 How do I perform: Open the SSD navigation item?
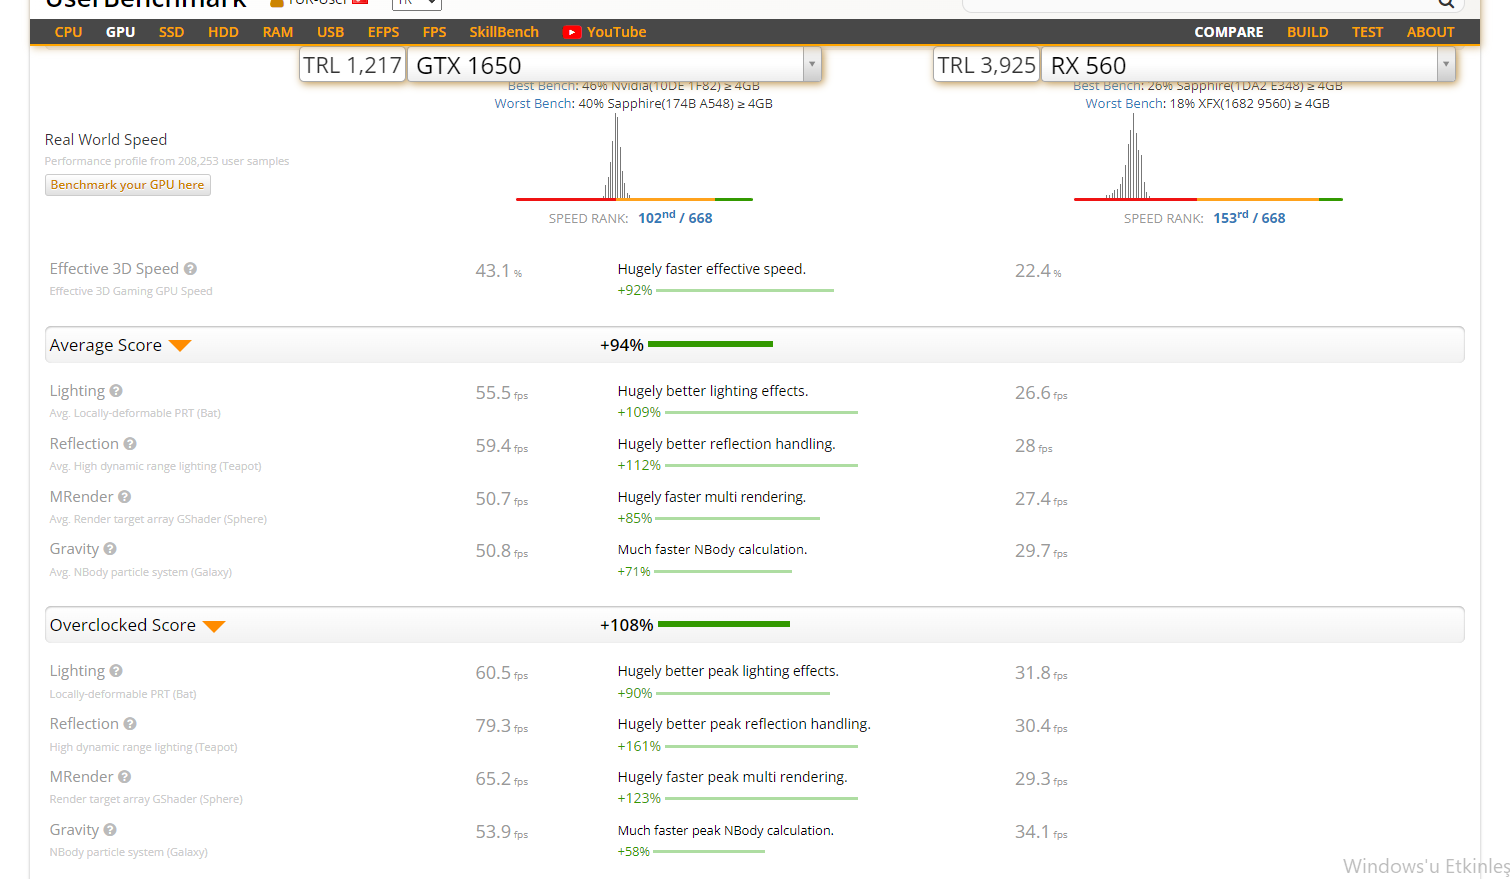pos(172,32)
